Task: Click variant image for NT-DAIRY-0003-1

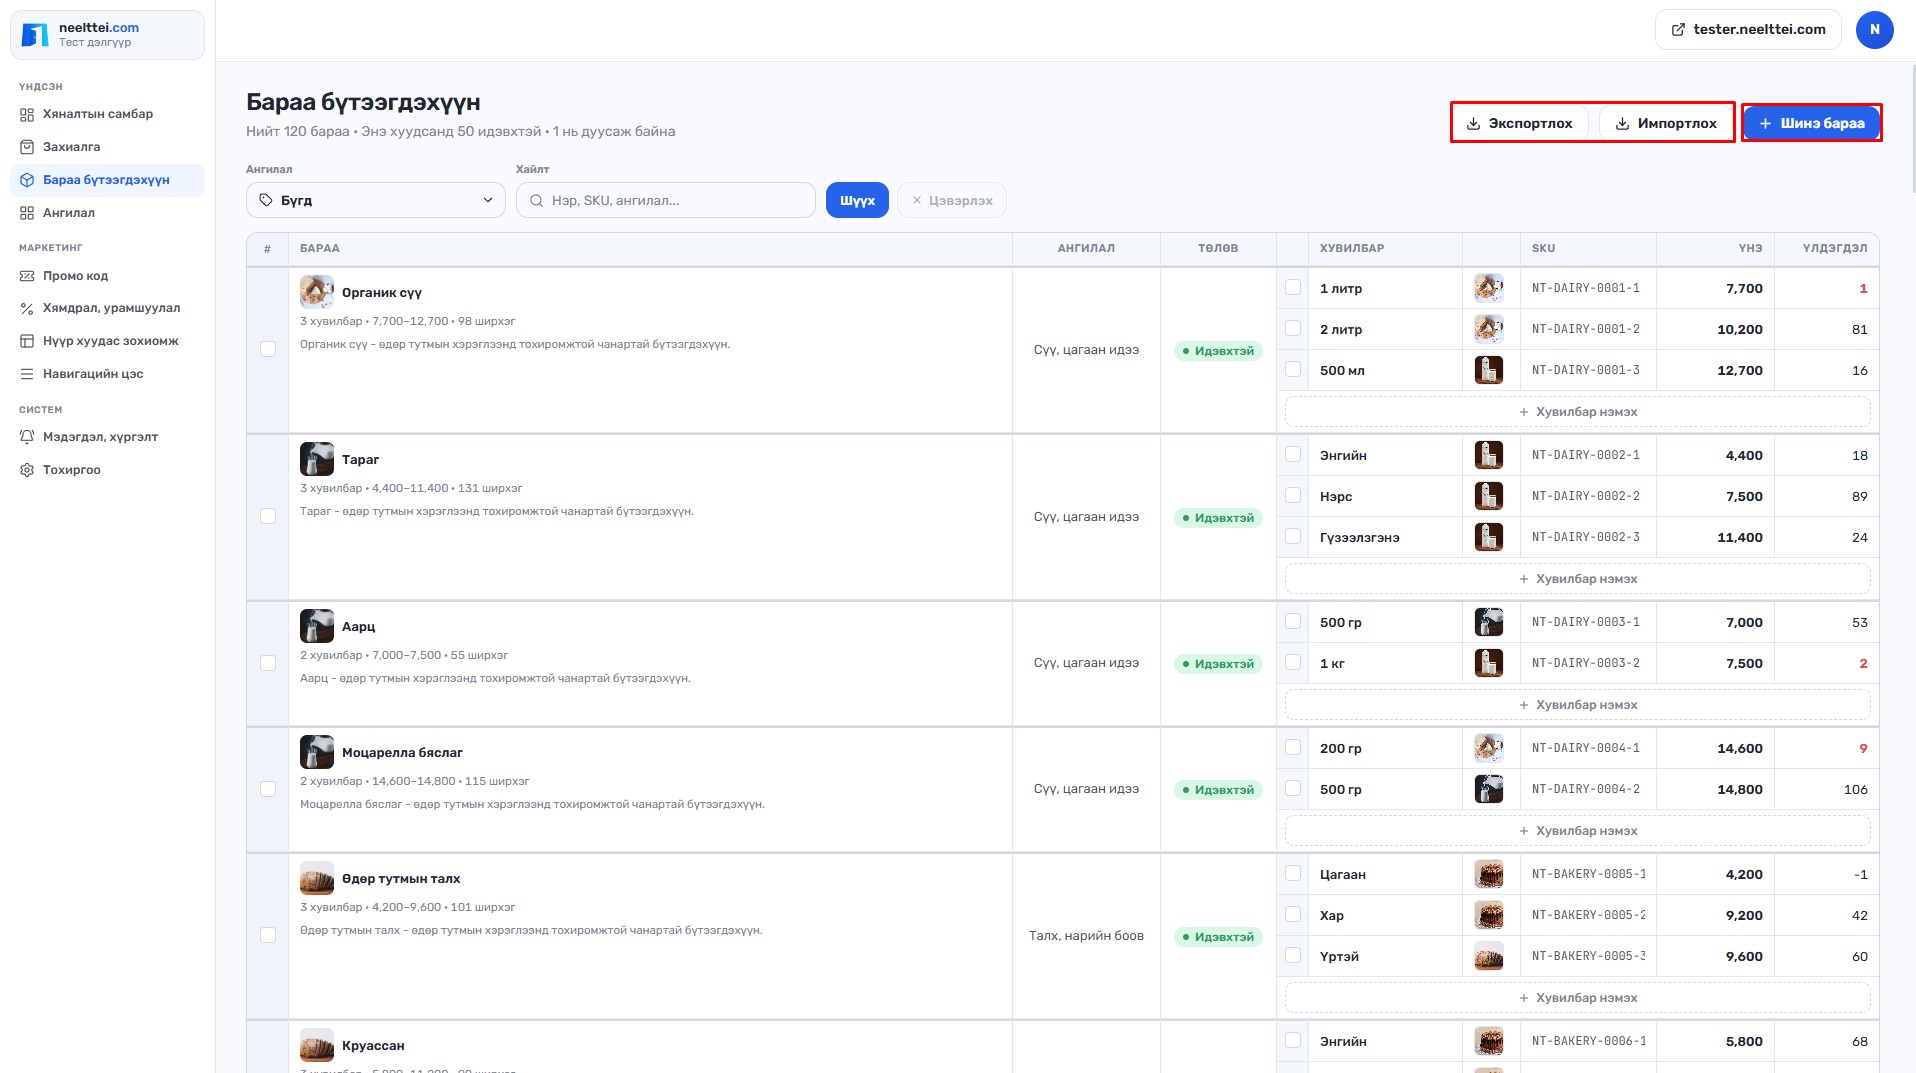Action: point(1489,622)
